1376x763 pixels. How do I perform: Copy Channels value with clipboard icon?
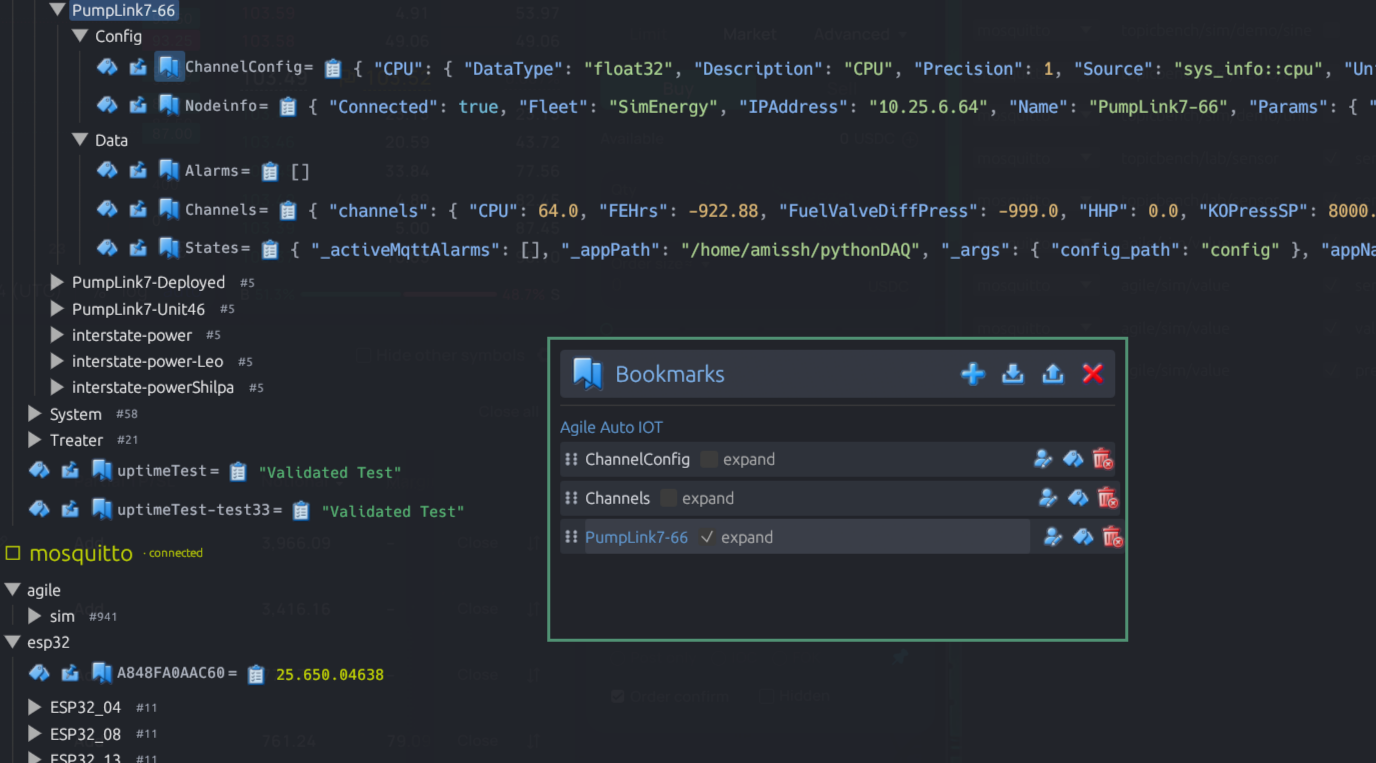tap(288, 211)
